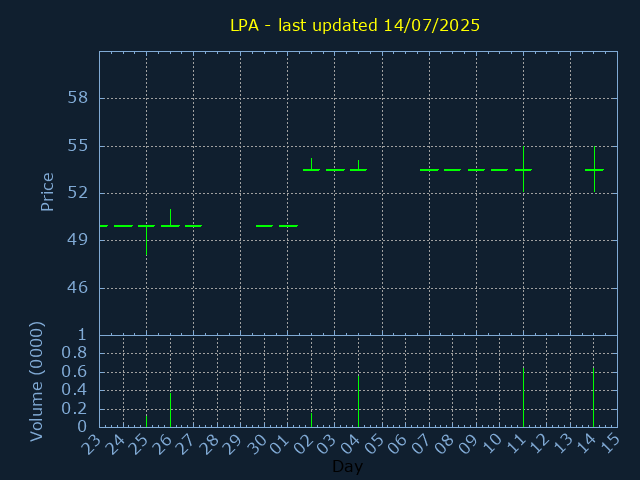Click the chart title LPA last updated 14/07/2025

355,25
